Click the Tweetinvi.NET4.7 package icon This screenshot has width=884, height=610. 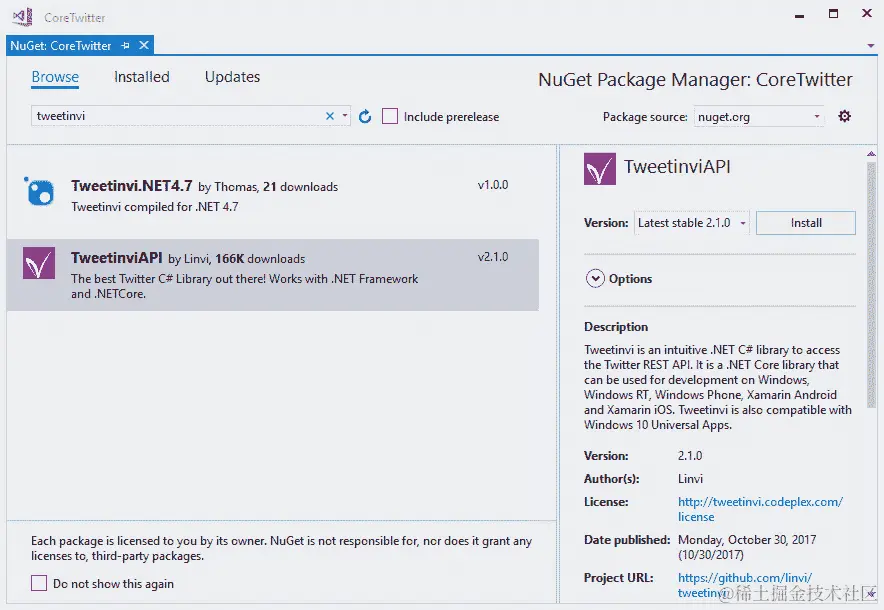(39, 192)
